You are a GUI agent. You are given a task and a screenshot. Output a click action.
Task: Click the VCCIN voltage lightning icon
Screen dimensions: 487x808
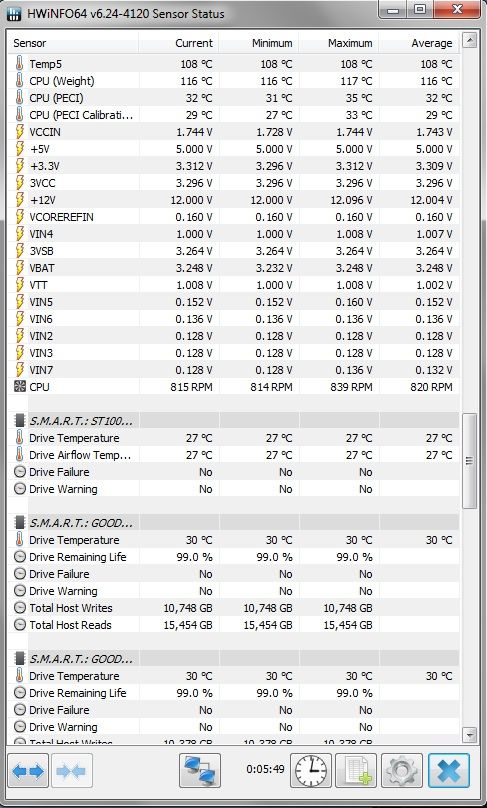point(20,132)
